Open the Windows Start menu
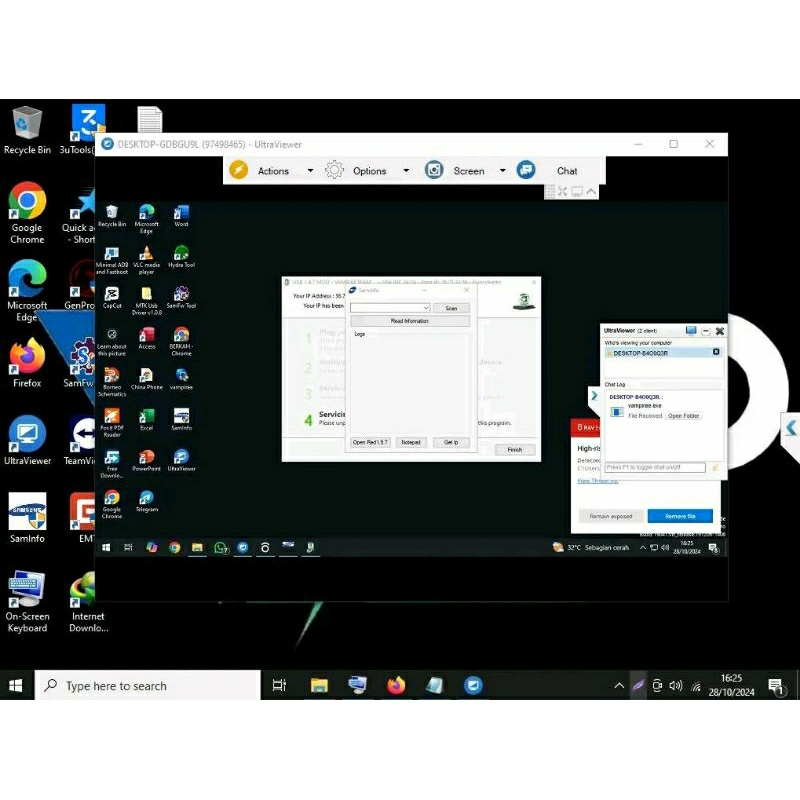This screenshot has width=800, height=800. [x=14, y=685]
